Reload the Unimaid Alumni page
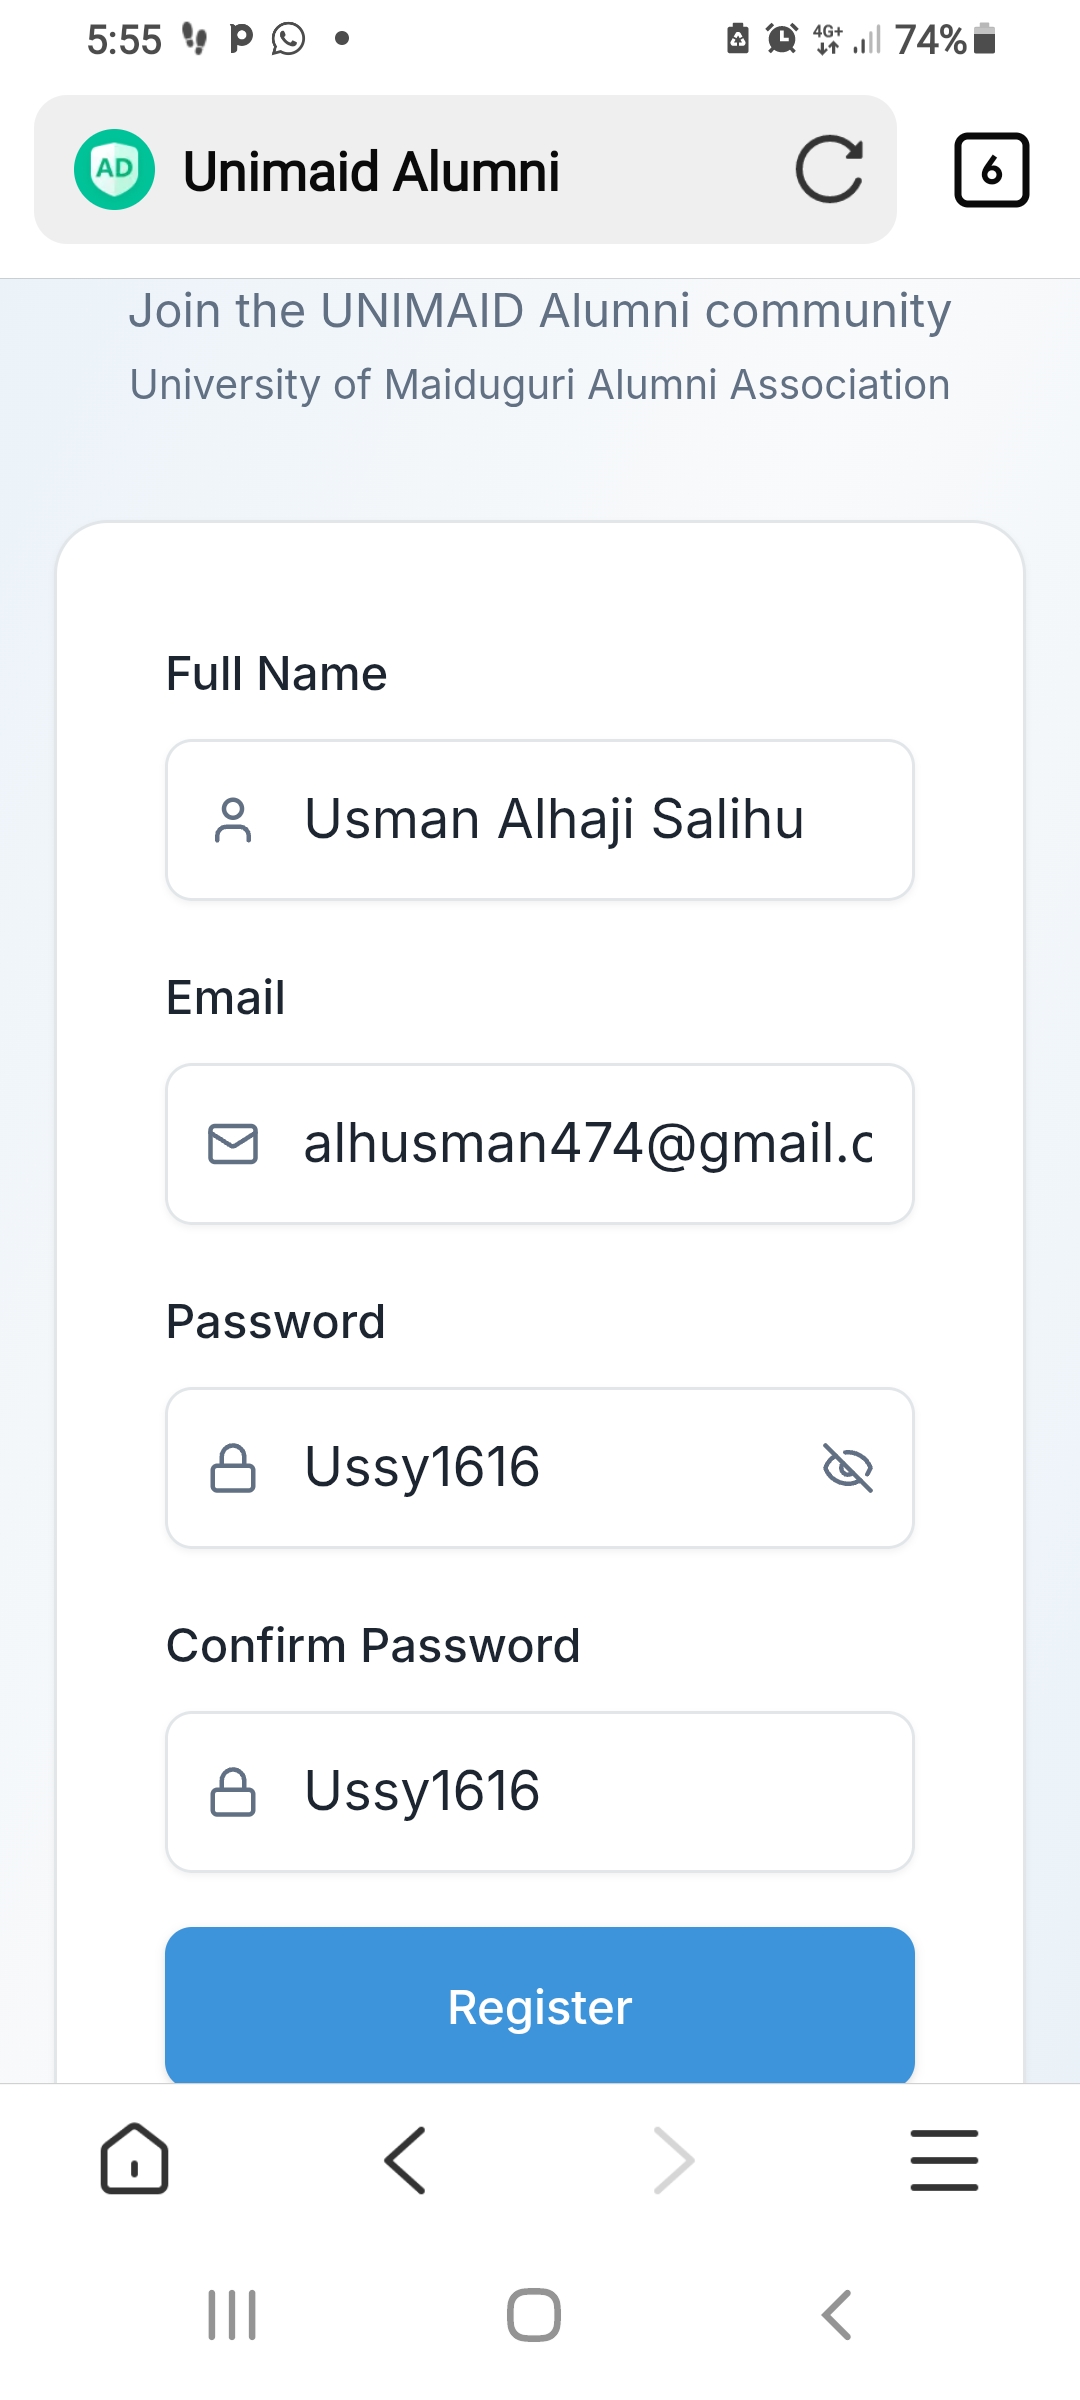The image size is (1080, 2400). click(829, 169)
